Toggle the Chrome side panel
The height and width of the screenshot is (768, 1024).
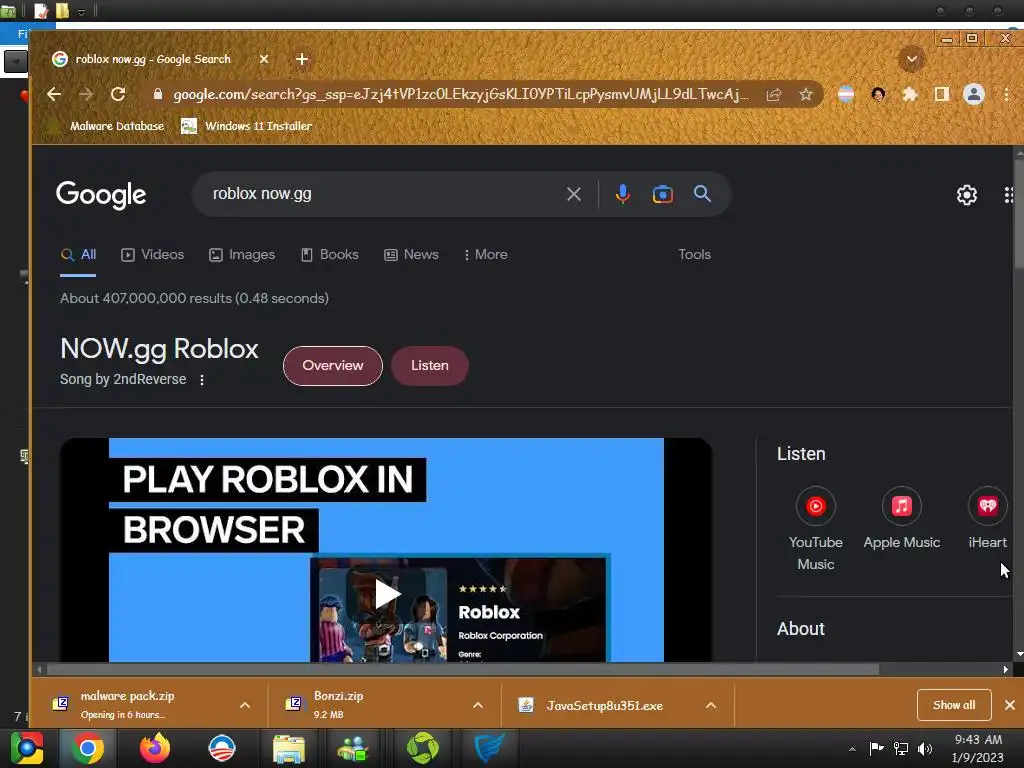(942, 95)
